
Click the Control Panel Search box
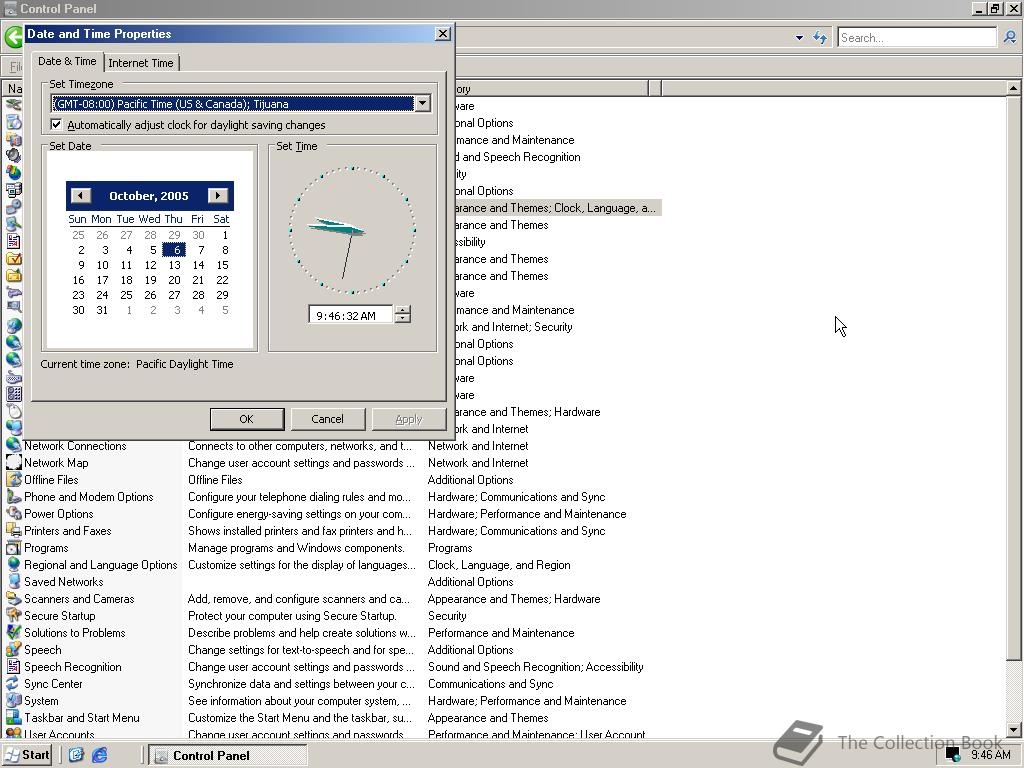coord(918,37)
